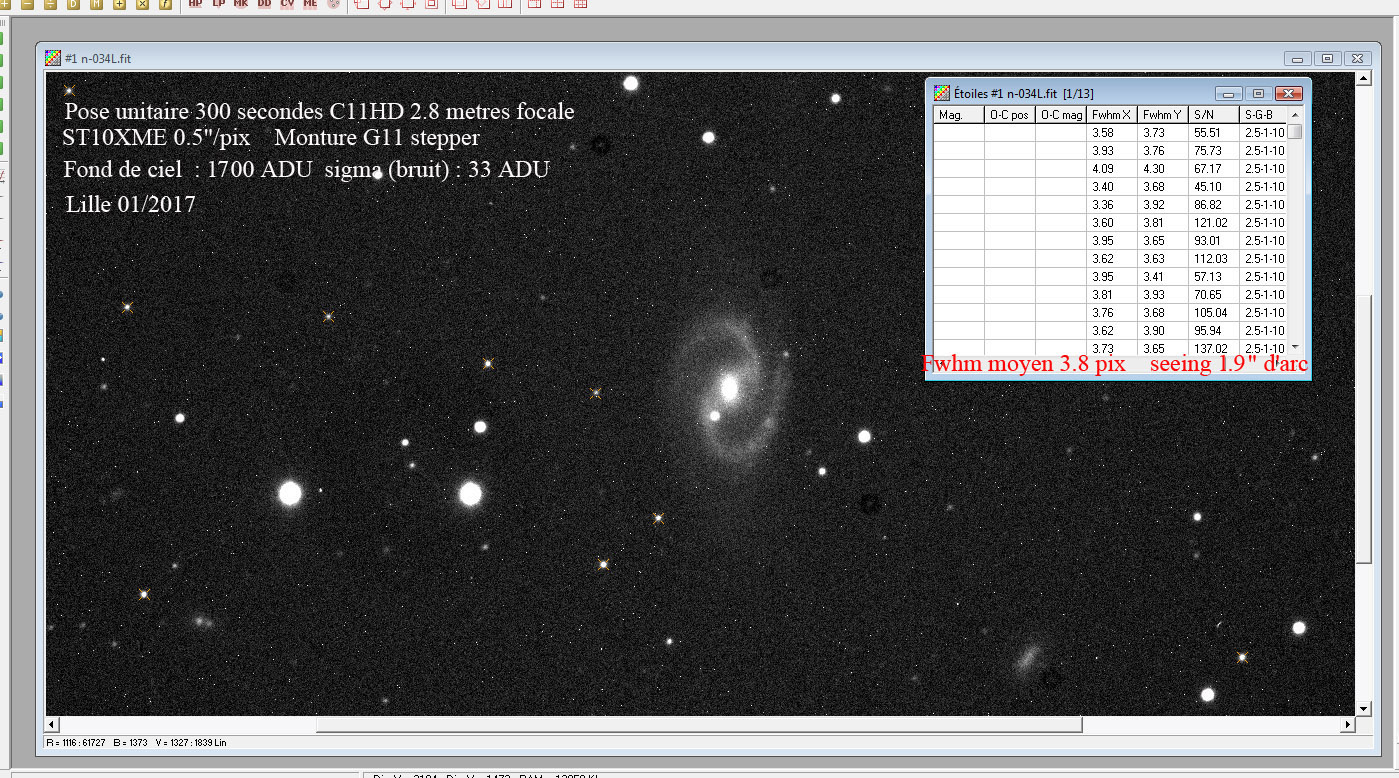This screenshot has height=778, width=1399.
Task: Click the DD toolbar icon
Action: tap(264, 4)
